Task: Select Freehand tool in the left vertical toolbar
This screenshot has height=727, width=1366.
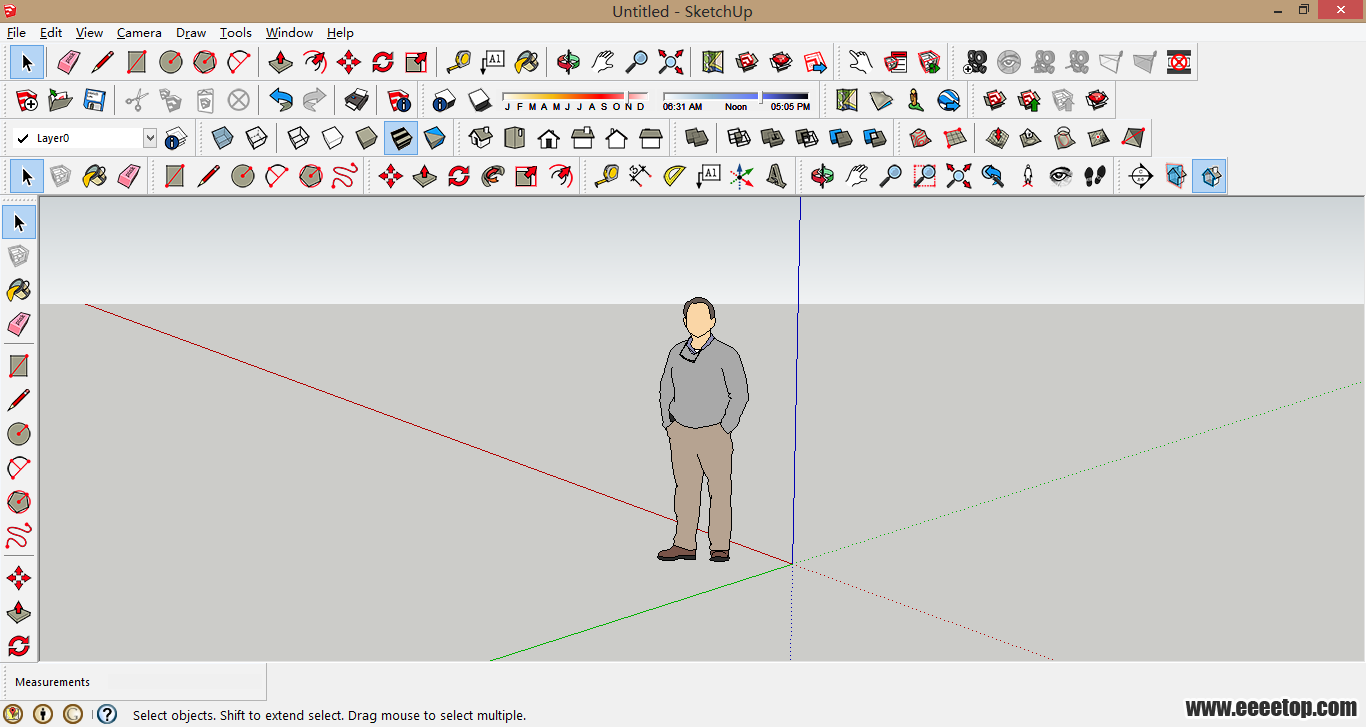Action: [19, 535]
